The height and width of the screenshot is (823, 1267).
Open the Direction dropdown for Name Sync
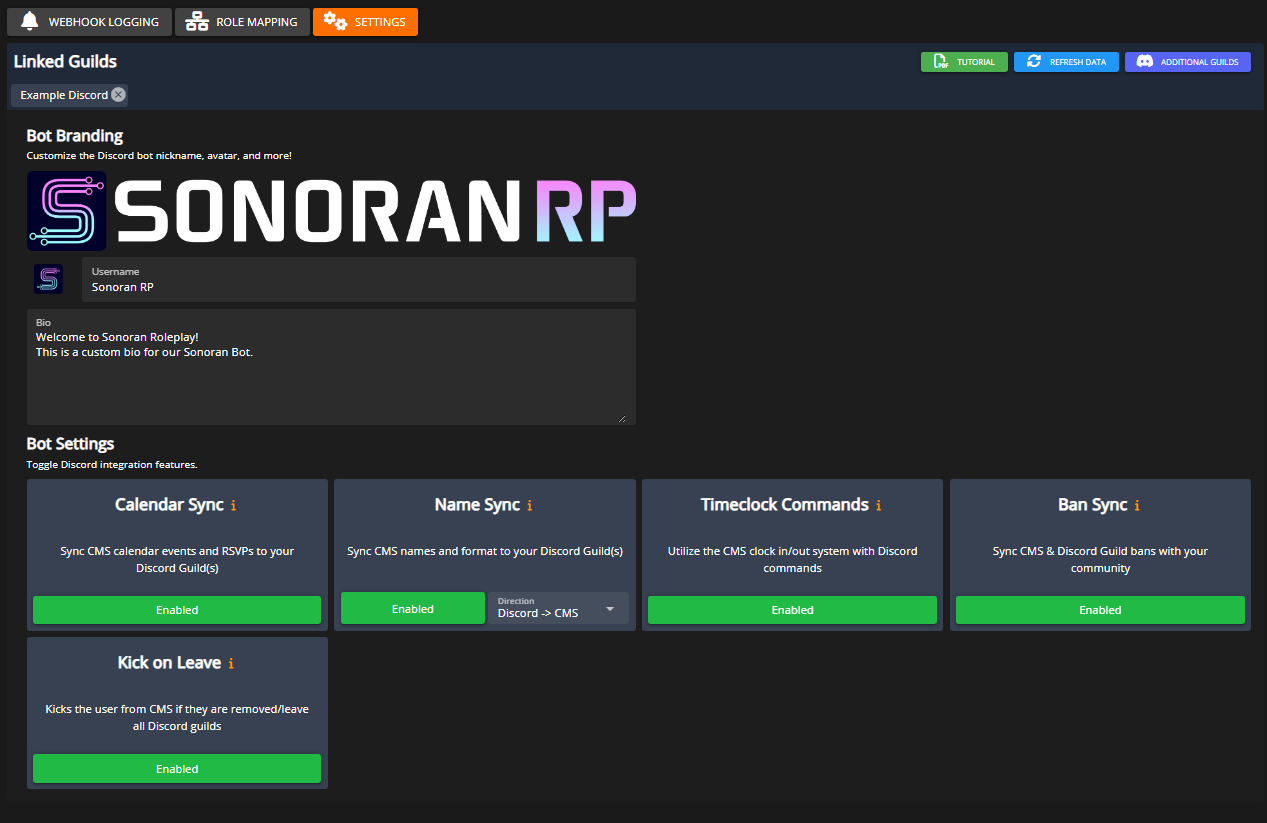[558, 608]
